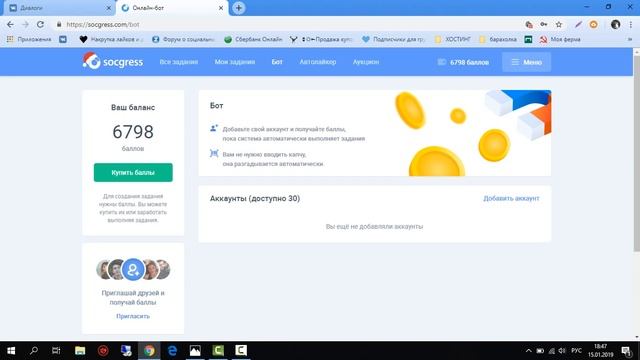Open the 'Моя ферма' bookmark

pyautogui.click(x=560, y=39)
